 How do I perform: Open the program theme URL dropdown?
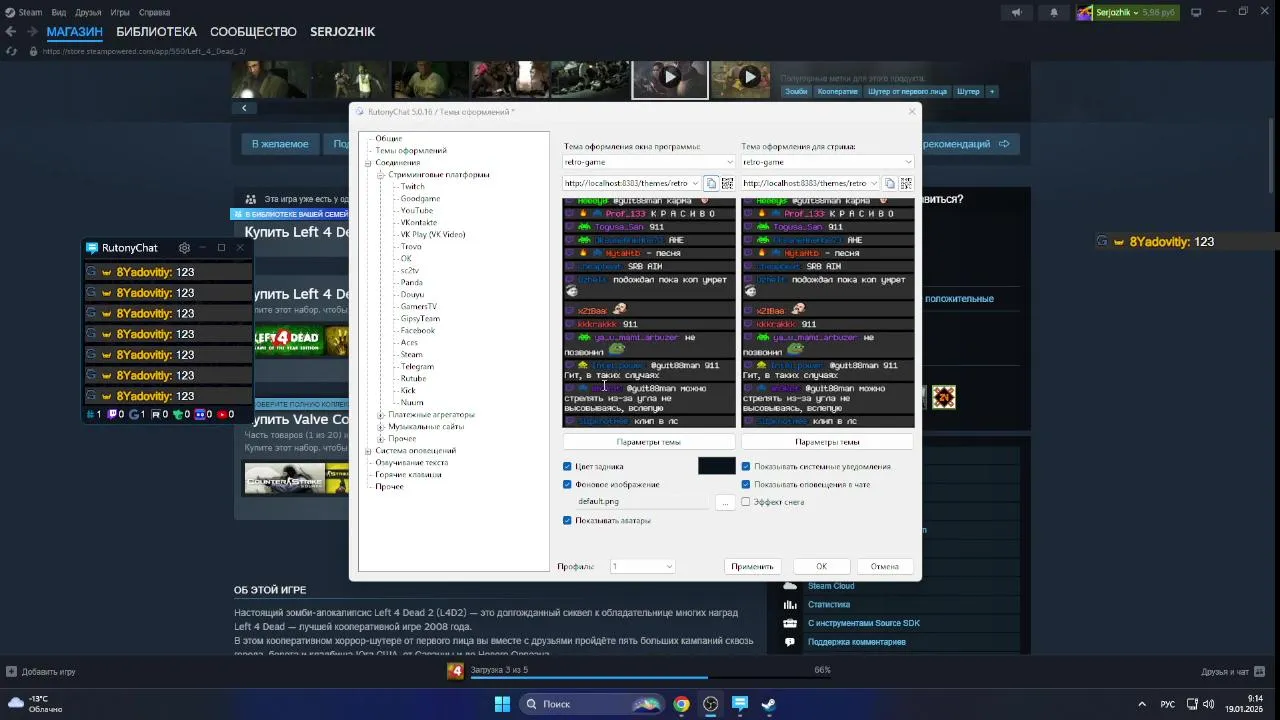point(696,183)
